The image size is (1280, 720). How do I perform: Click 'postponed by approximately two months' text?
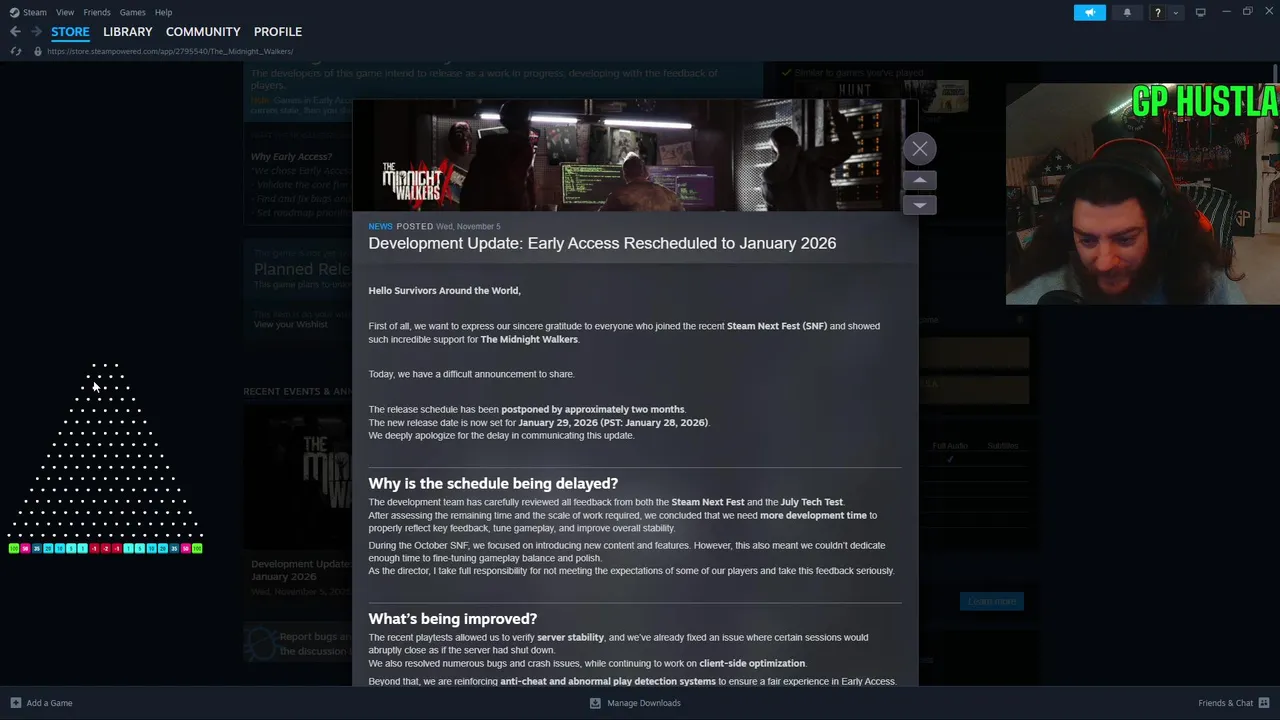click(x=593, y=409)
